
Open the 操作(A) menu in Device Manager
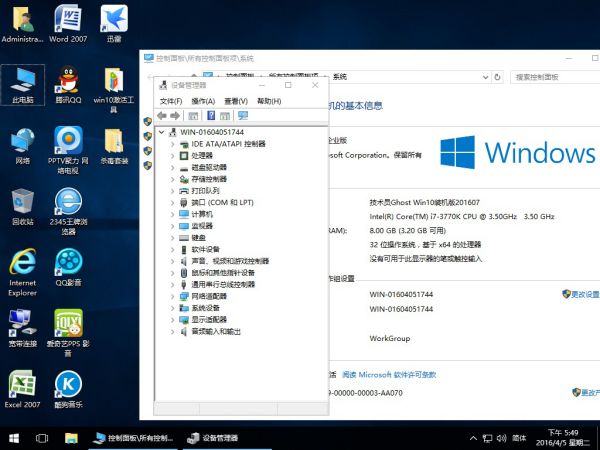tap(203, 101)
